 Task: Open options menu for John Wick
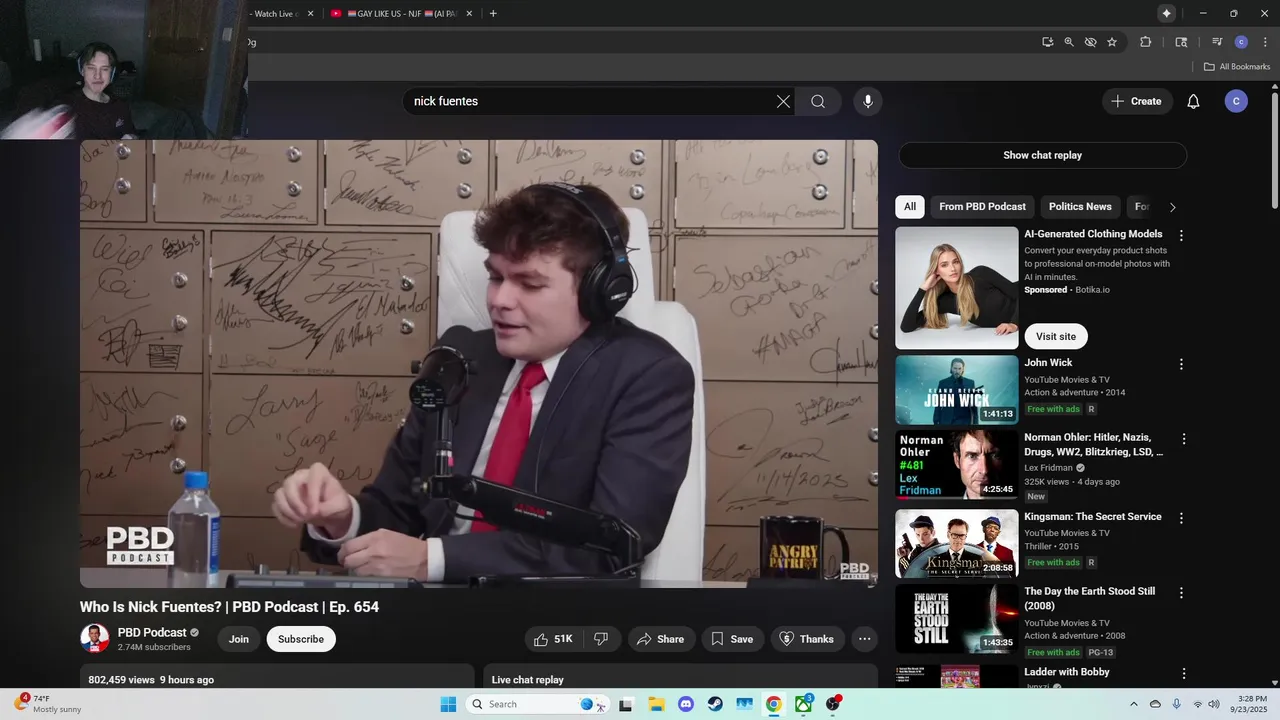(x=1181, y=365)
